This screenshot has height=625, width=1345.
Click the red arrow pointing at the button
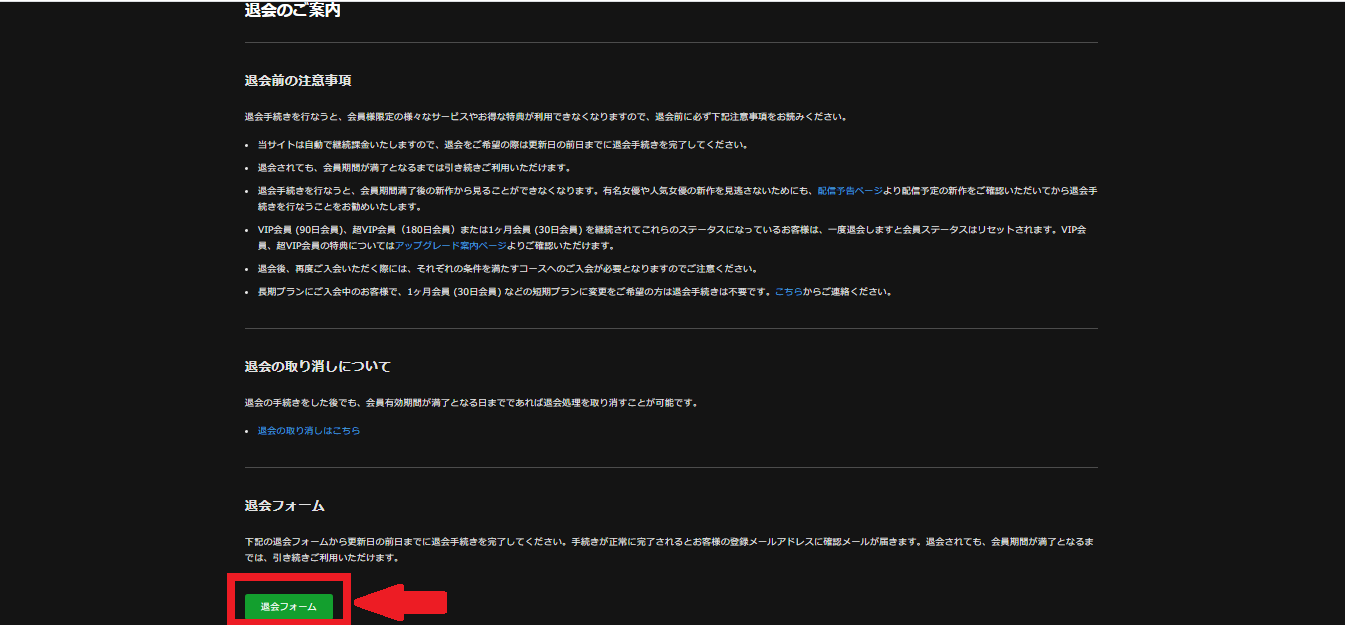coord(402,603)
